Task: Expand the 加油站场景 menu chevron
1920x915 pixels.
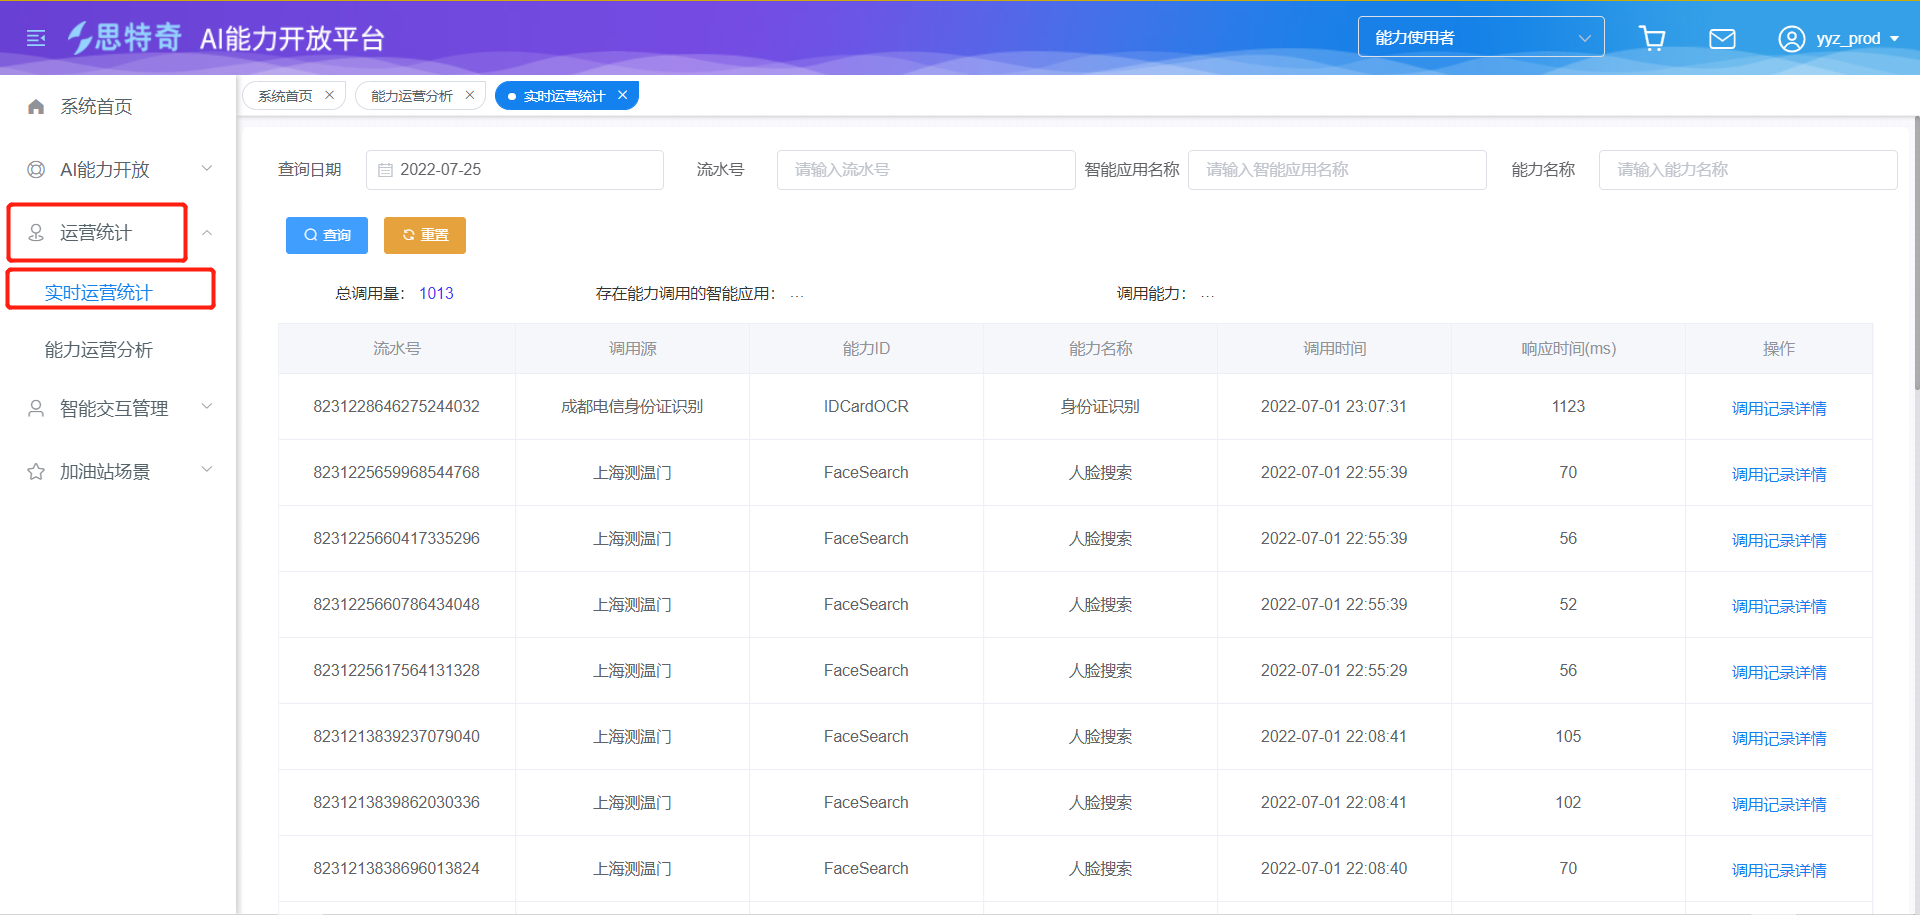Action: [x=207, y=470]
